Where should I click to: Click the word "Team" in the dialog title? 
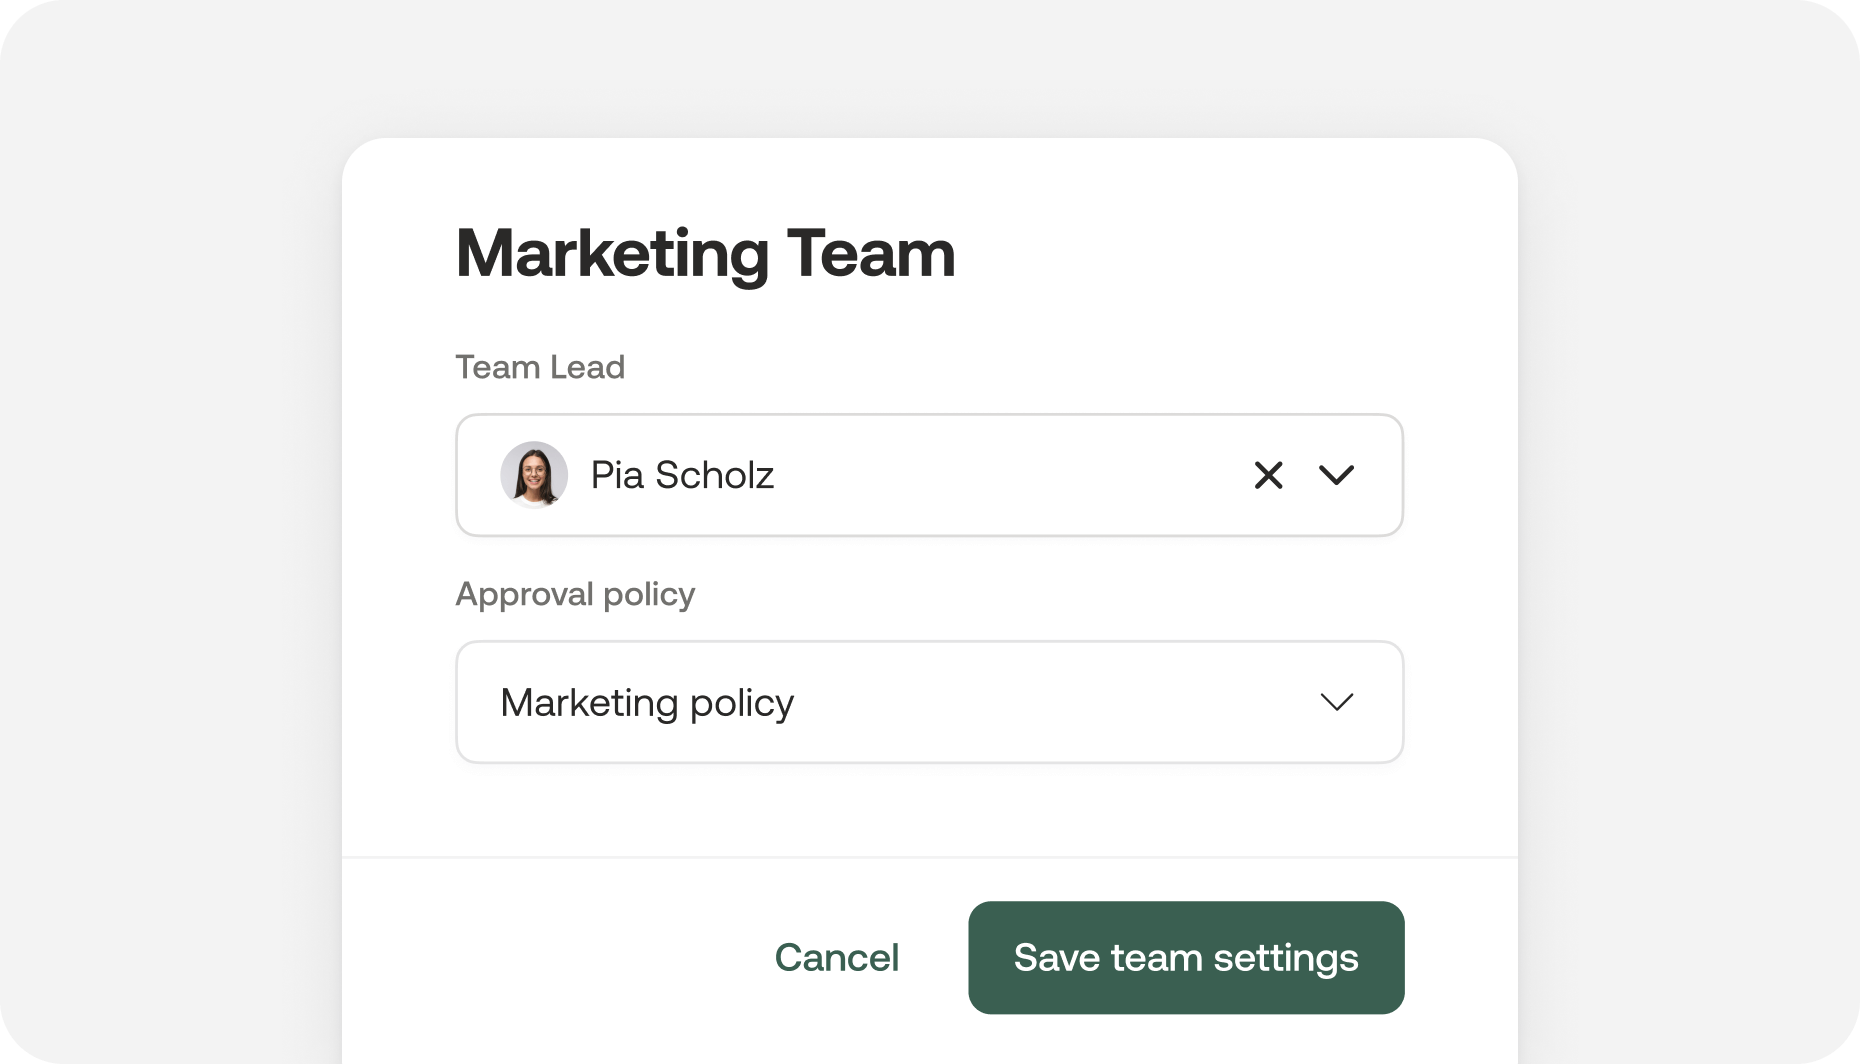tap(871, 253)
